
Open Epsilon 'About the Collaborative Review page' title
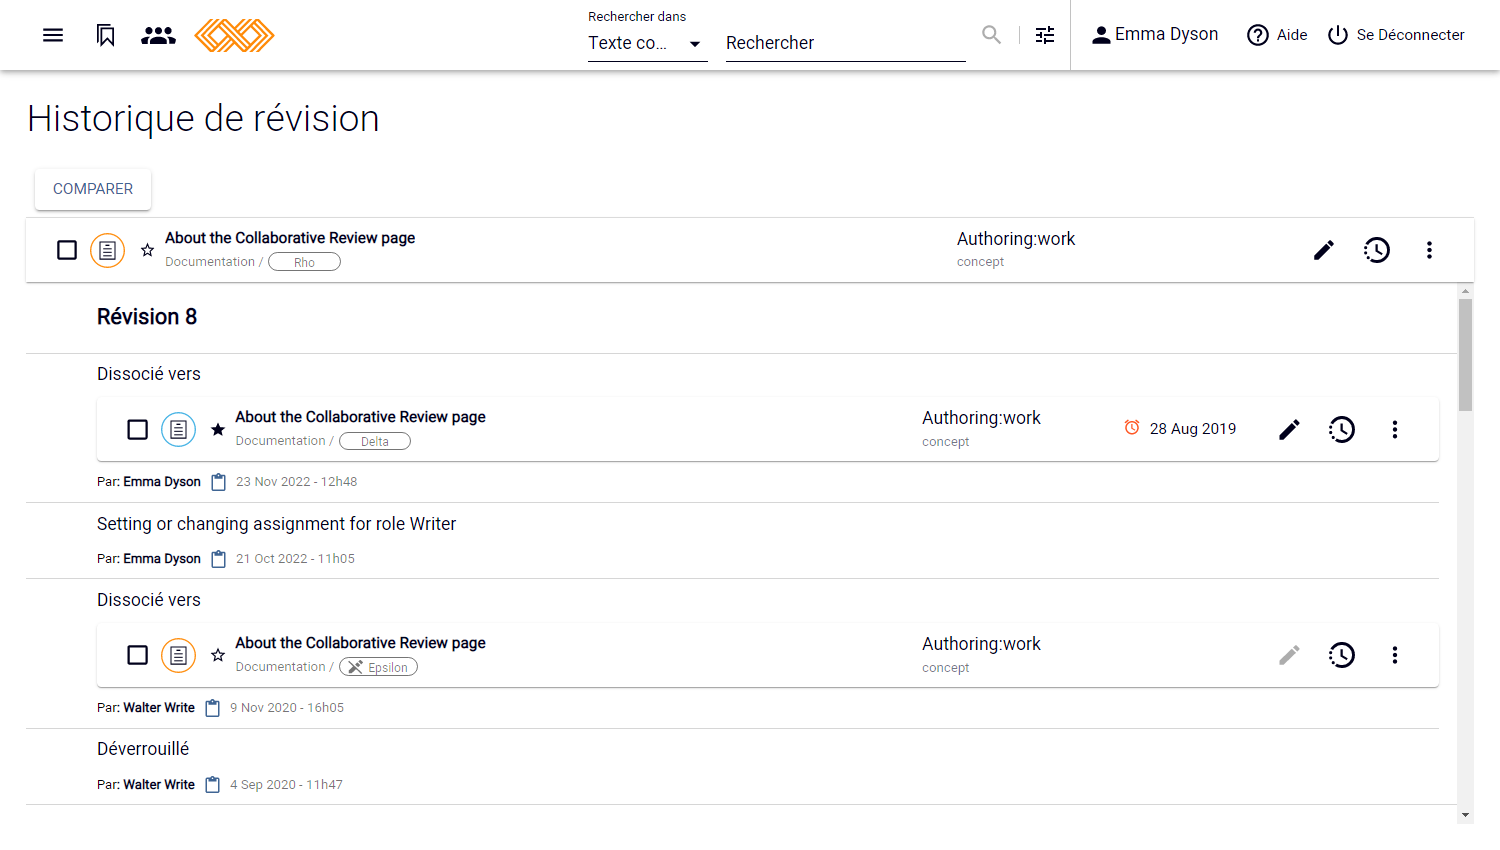click(x=360, y=643)
